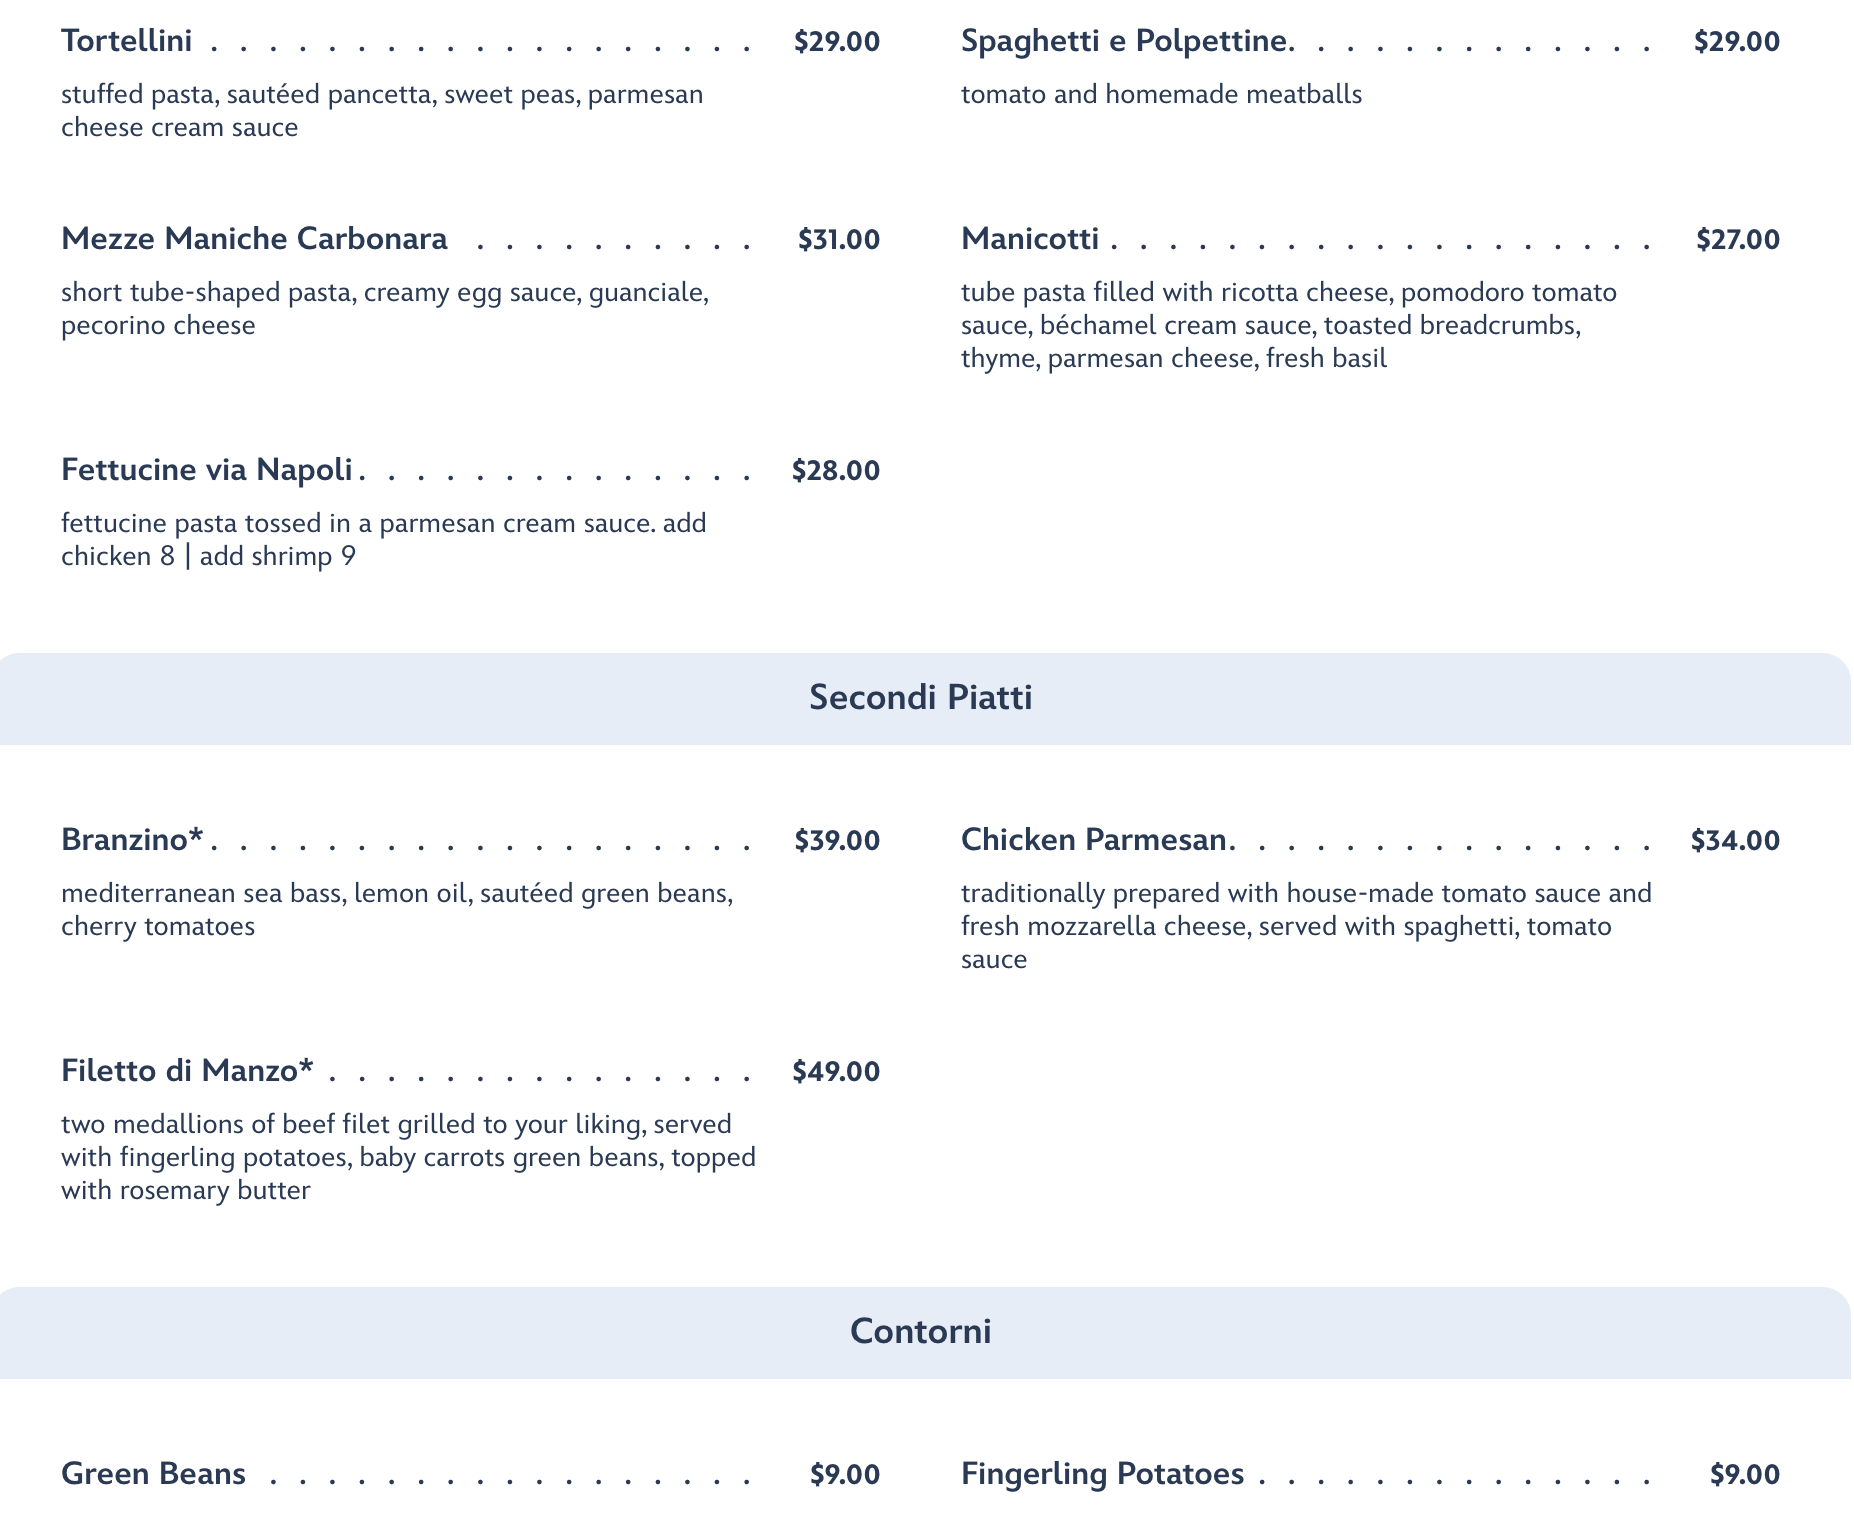
Task: Click the "tomato and homemade meatballs" description
Action: (x=1161, y=95)
